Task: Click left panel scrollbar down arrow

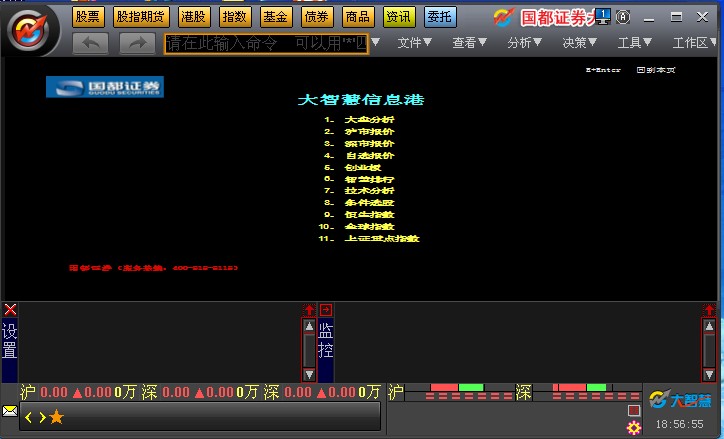Action: [x=309, y=374]
